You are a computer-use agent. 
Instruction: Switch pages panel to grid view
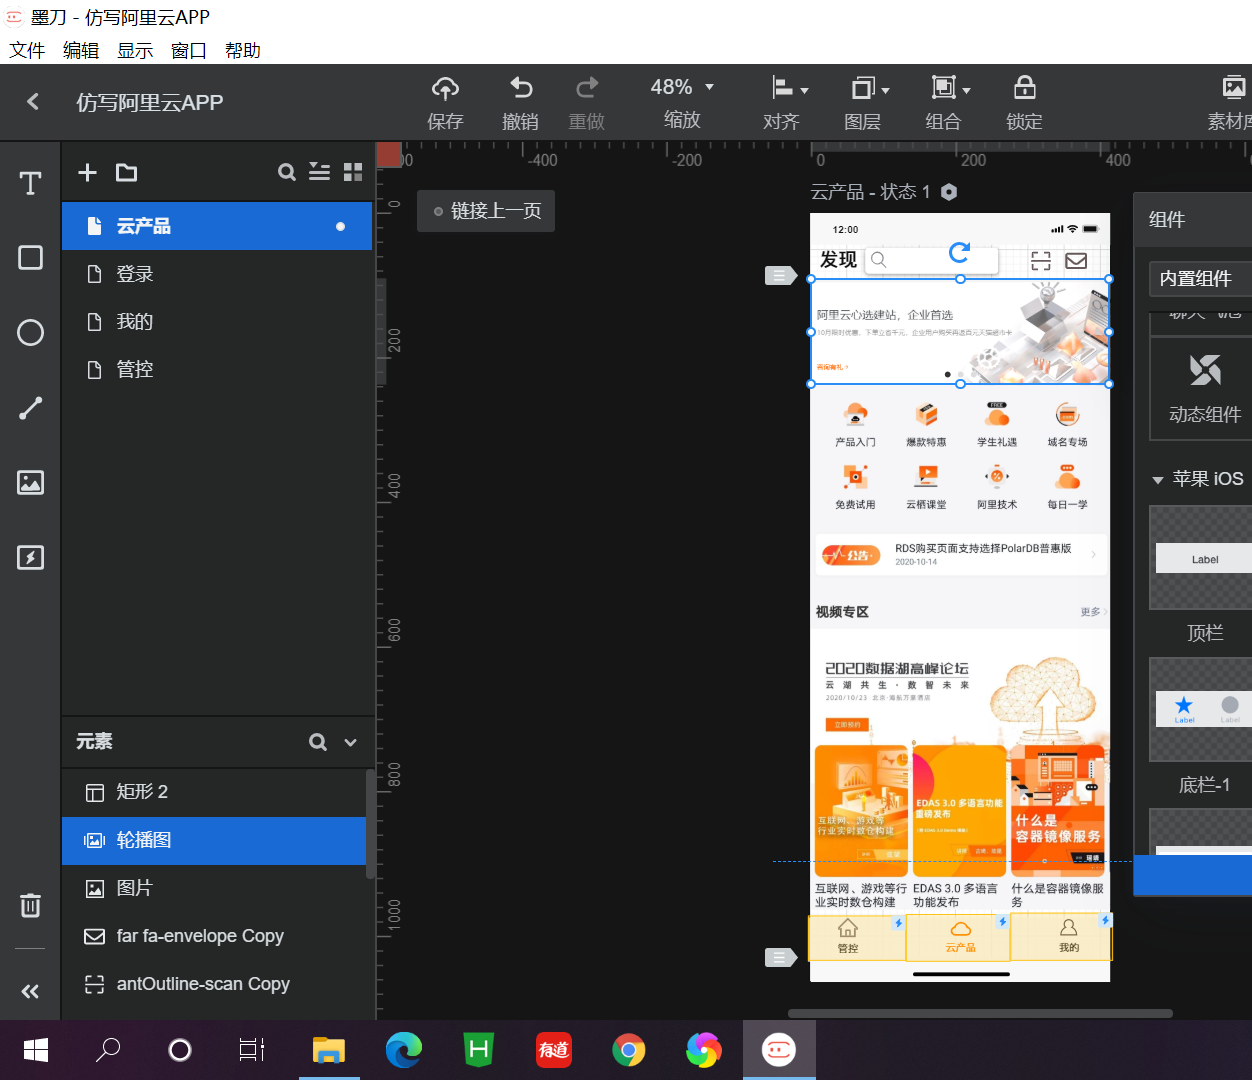point(353,172)
